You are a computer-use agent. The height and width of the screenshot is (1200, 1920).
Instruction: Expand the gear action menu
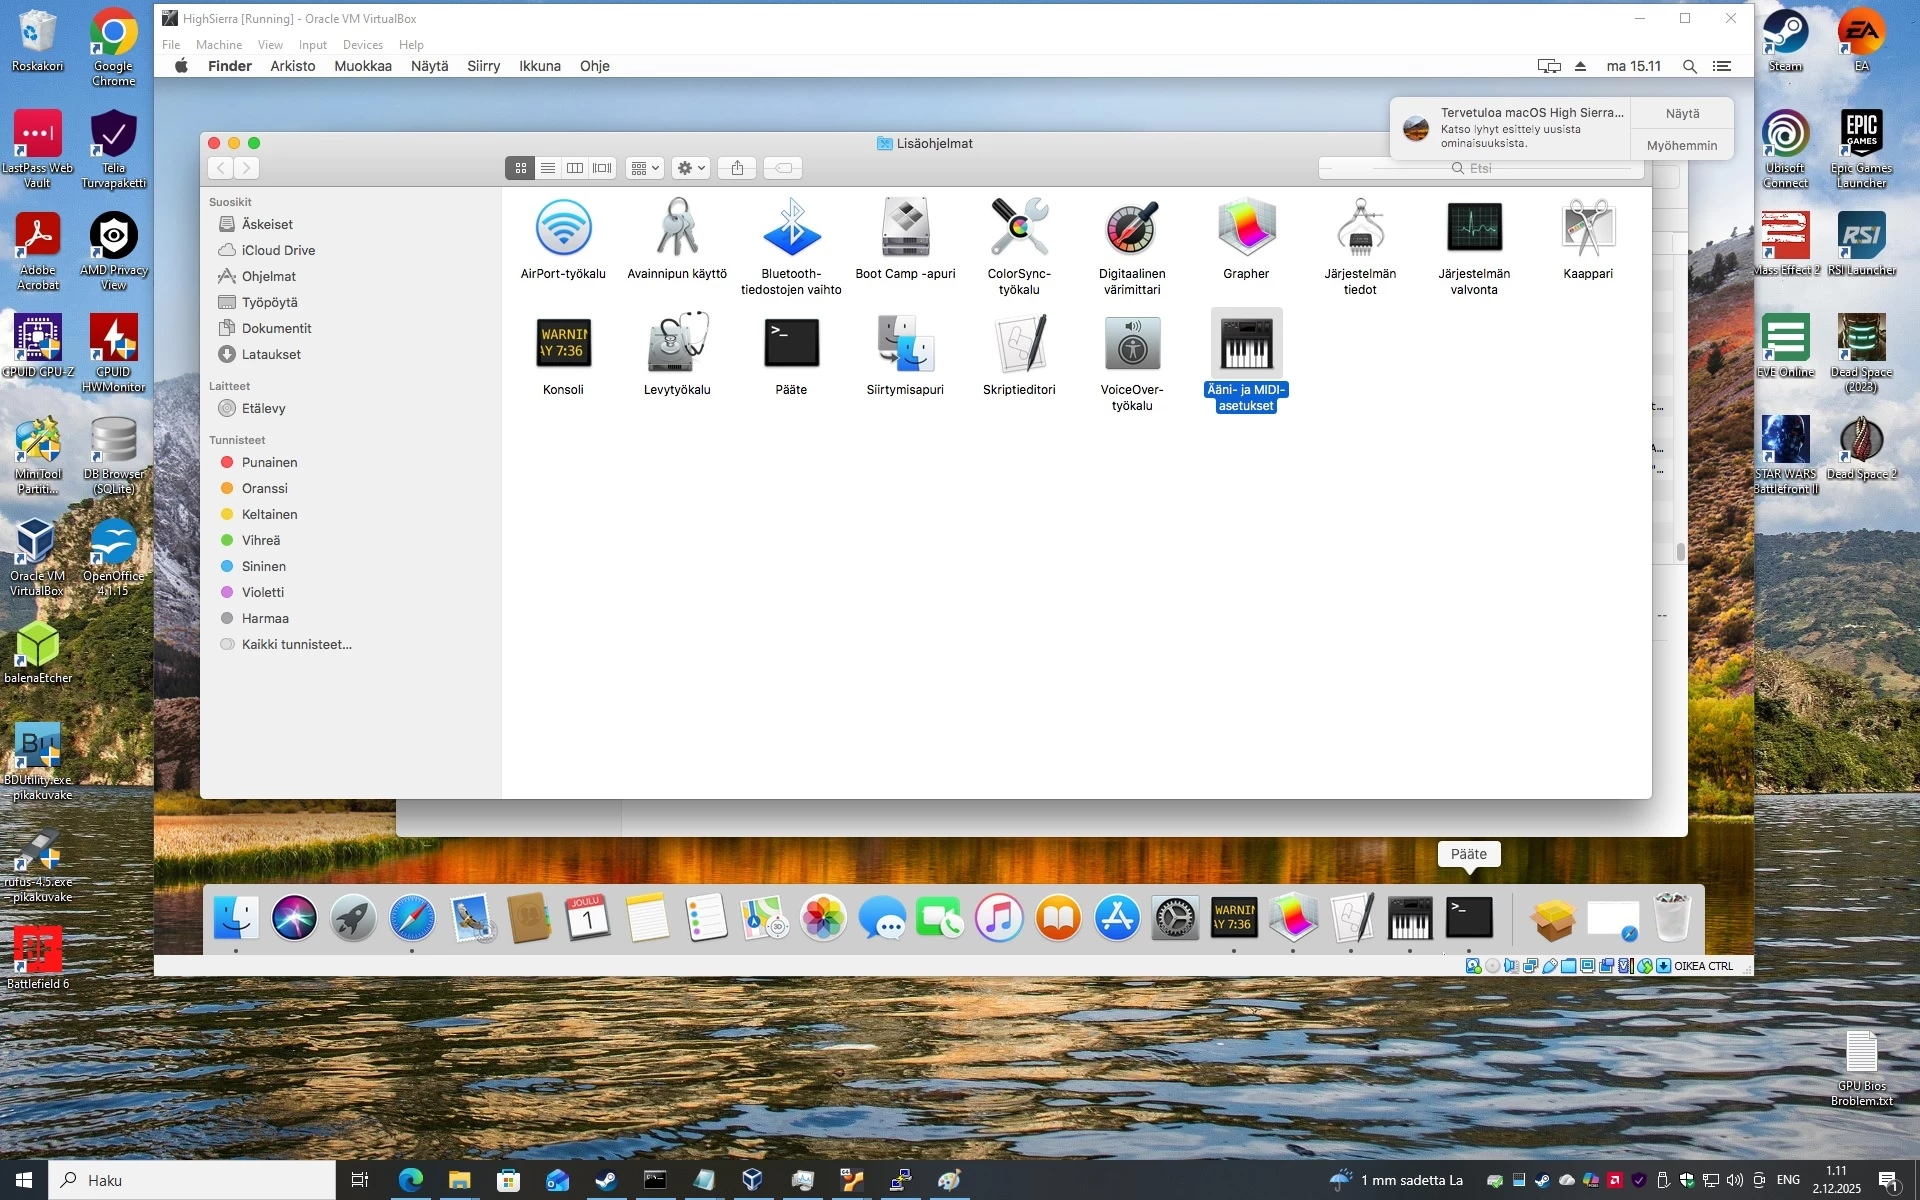coord(691,168)
